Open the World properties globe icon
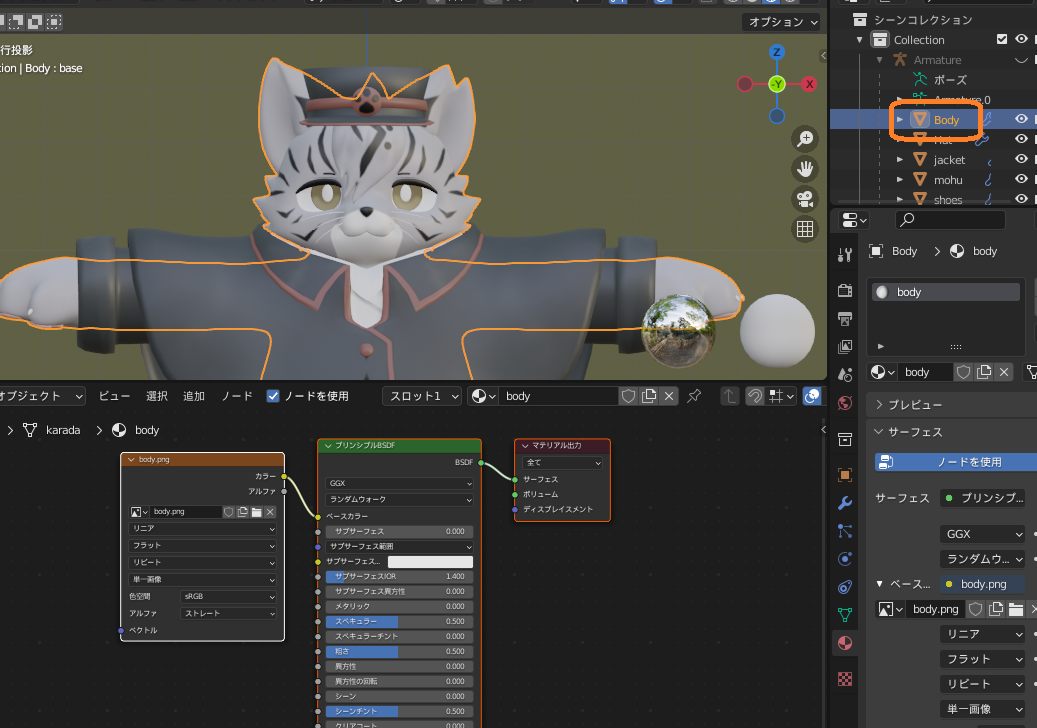This screenshot has width=1037, height=728. point(845,403)
